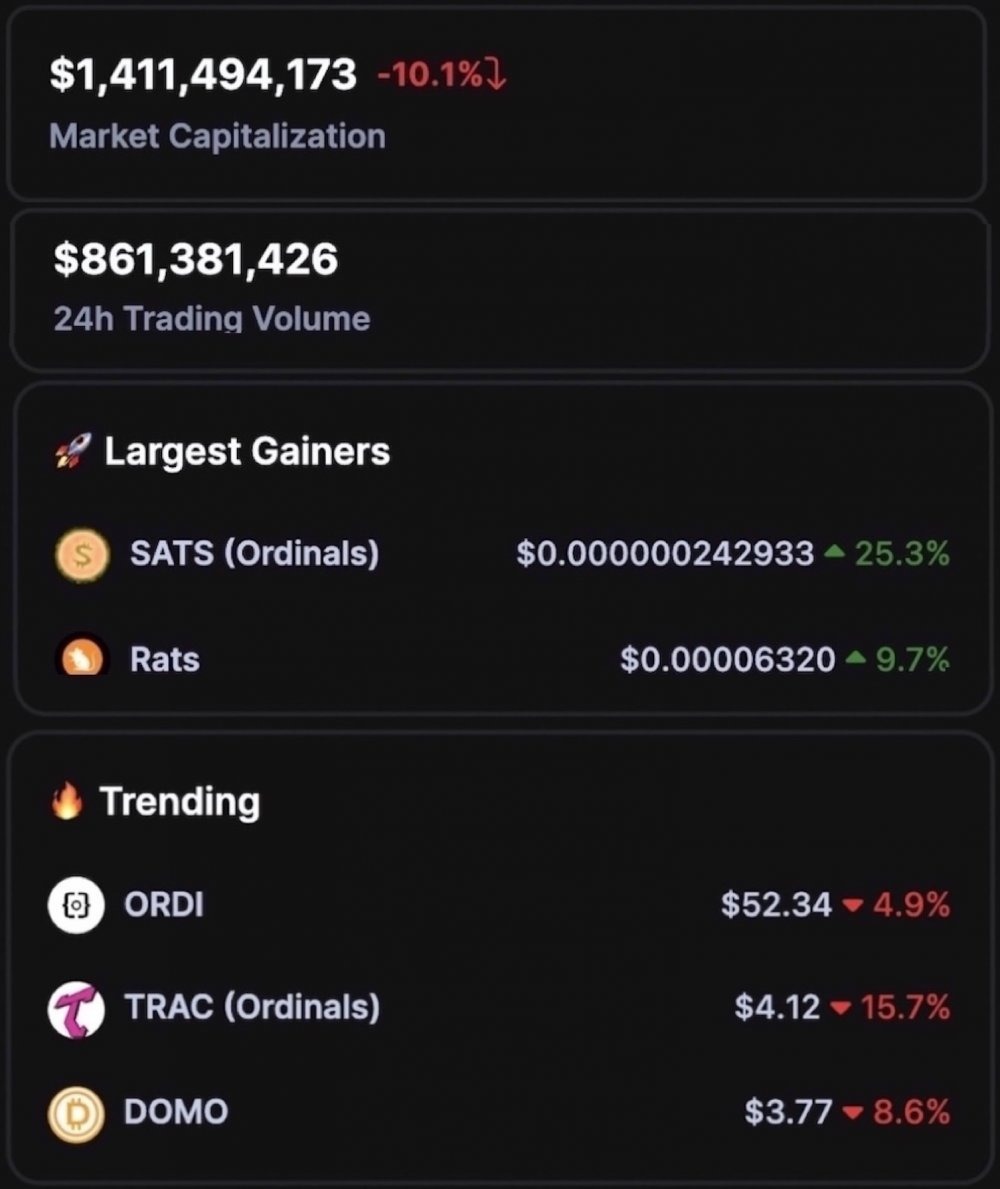This screenshot has width=1000, height=1189.
Task: Click the SATS (Ordinals) coin icon
Action: point(82,554)
